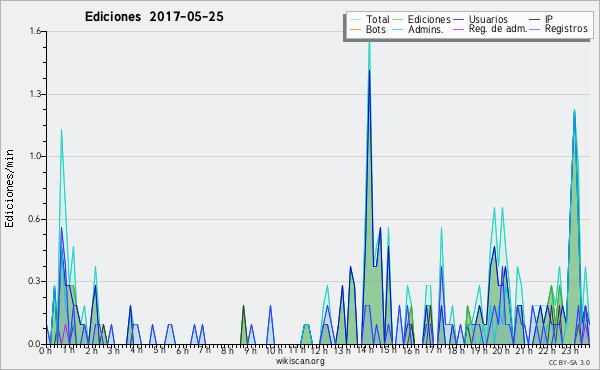This screenshot has width=600, height=370.
Task: Click the 23 h x-axis label
Action: (x=570, y=350)
